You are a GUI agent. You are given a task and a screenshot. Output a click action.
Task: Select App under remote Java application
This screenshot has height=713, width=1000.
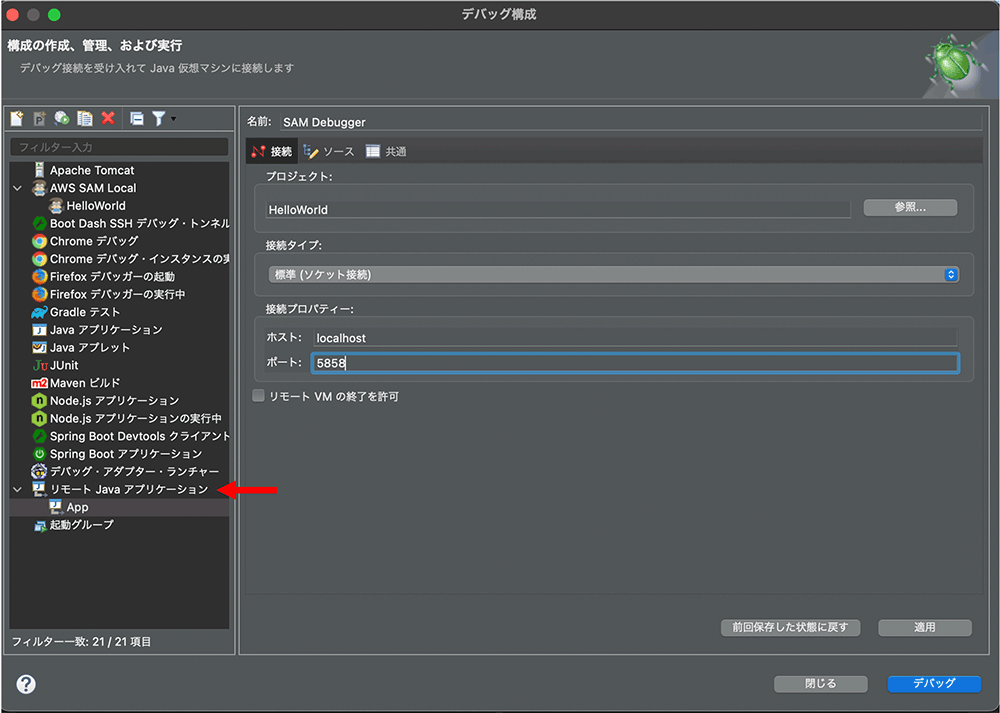click(x=77, y=507)
